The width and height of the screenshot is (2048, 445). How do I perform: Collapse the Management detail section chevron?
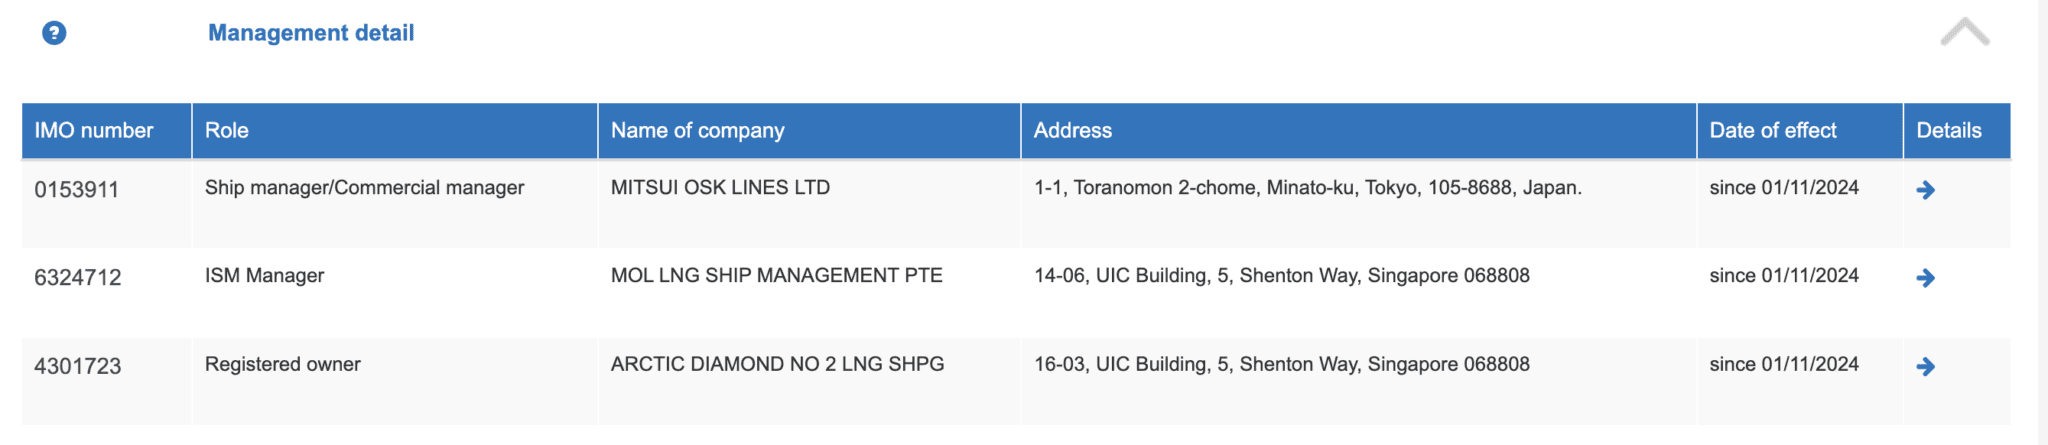[x=1964, y=33]
